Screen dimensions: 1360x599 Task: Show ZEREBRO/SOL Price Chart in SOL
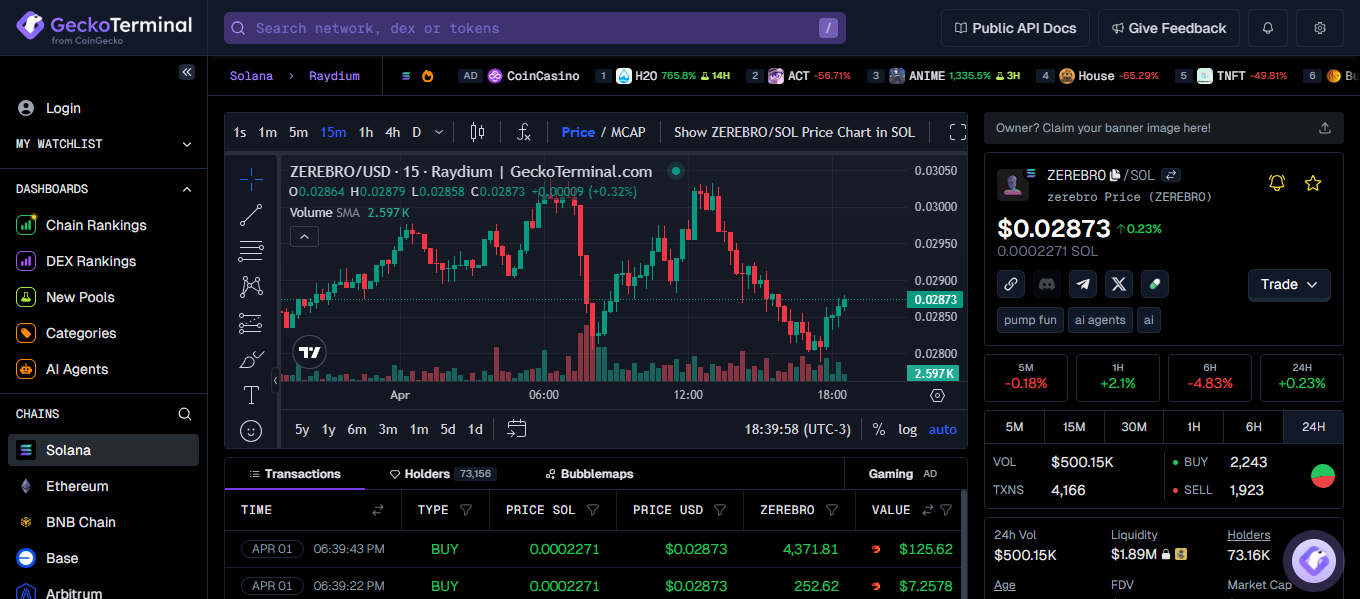point(794,131)
